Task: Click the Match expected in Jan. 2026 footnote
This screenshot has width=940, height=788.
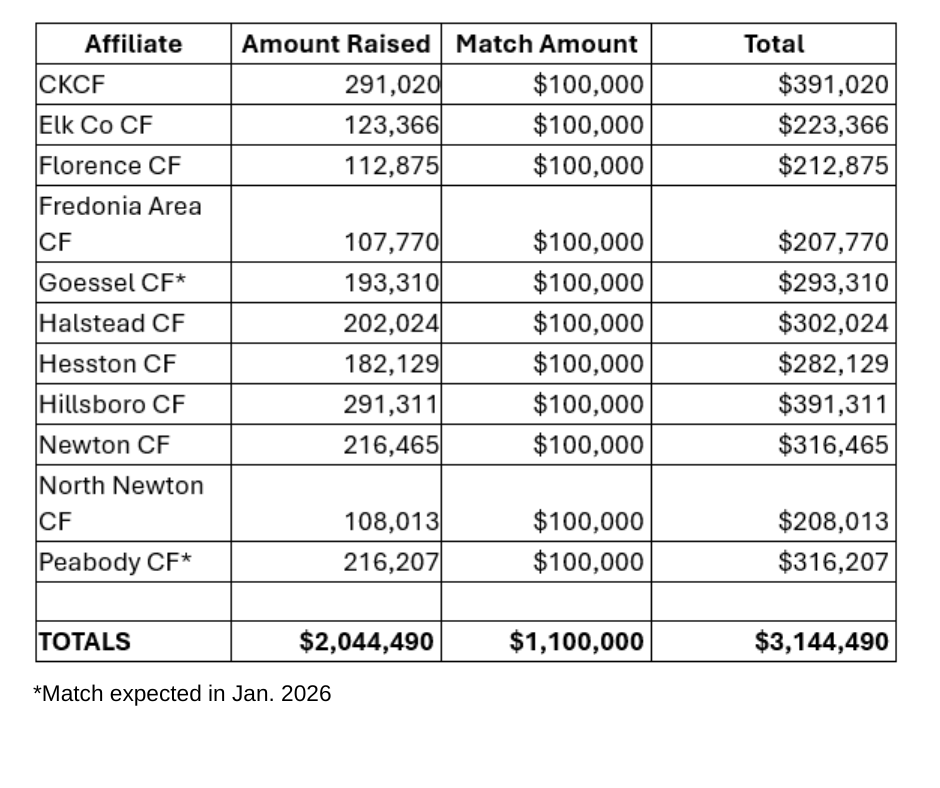Action: point(182,693)
